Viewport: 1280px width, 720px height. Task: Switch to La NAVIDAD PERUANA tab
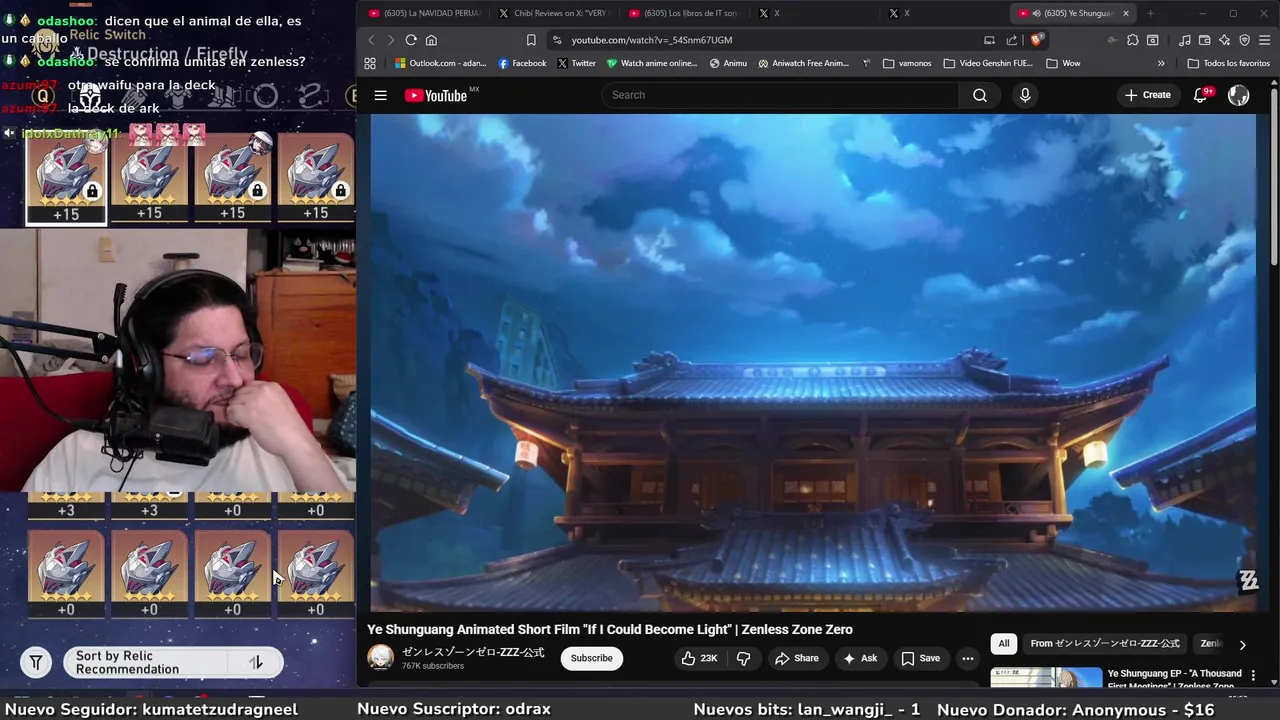(425, 13)
